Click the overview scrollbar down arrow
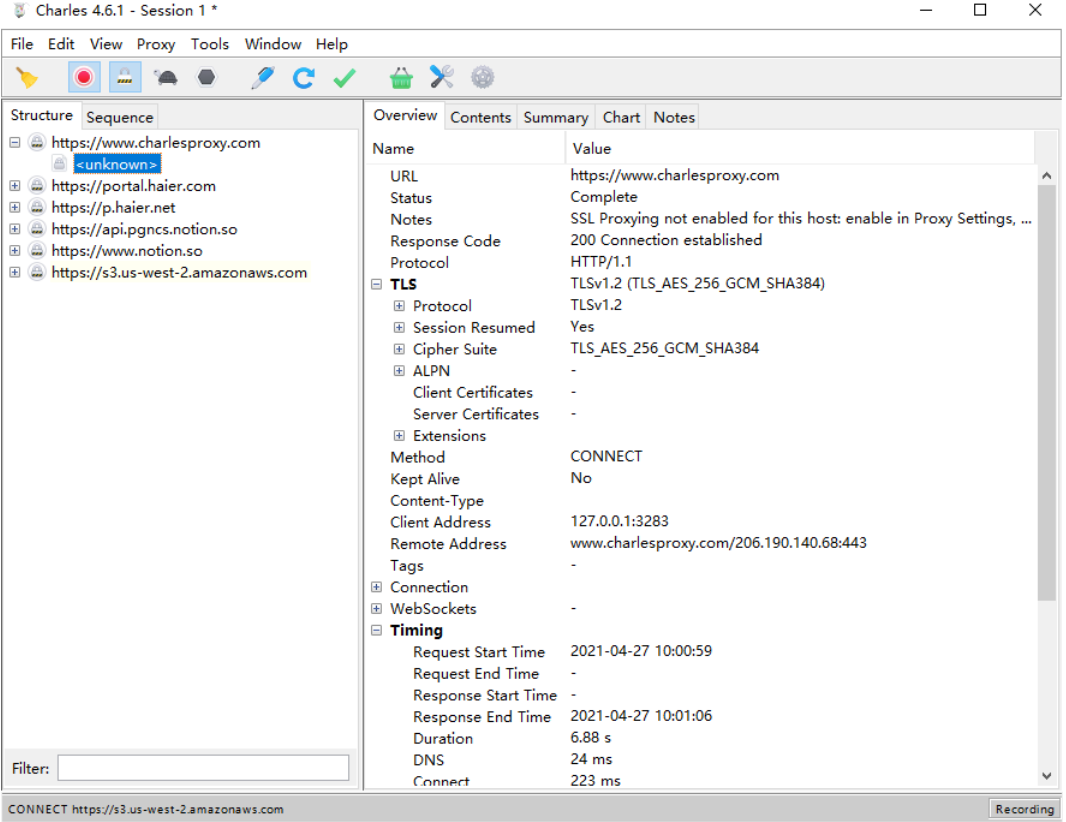This screenshot has height=822, width=1066. tap(1047, 776)
